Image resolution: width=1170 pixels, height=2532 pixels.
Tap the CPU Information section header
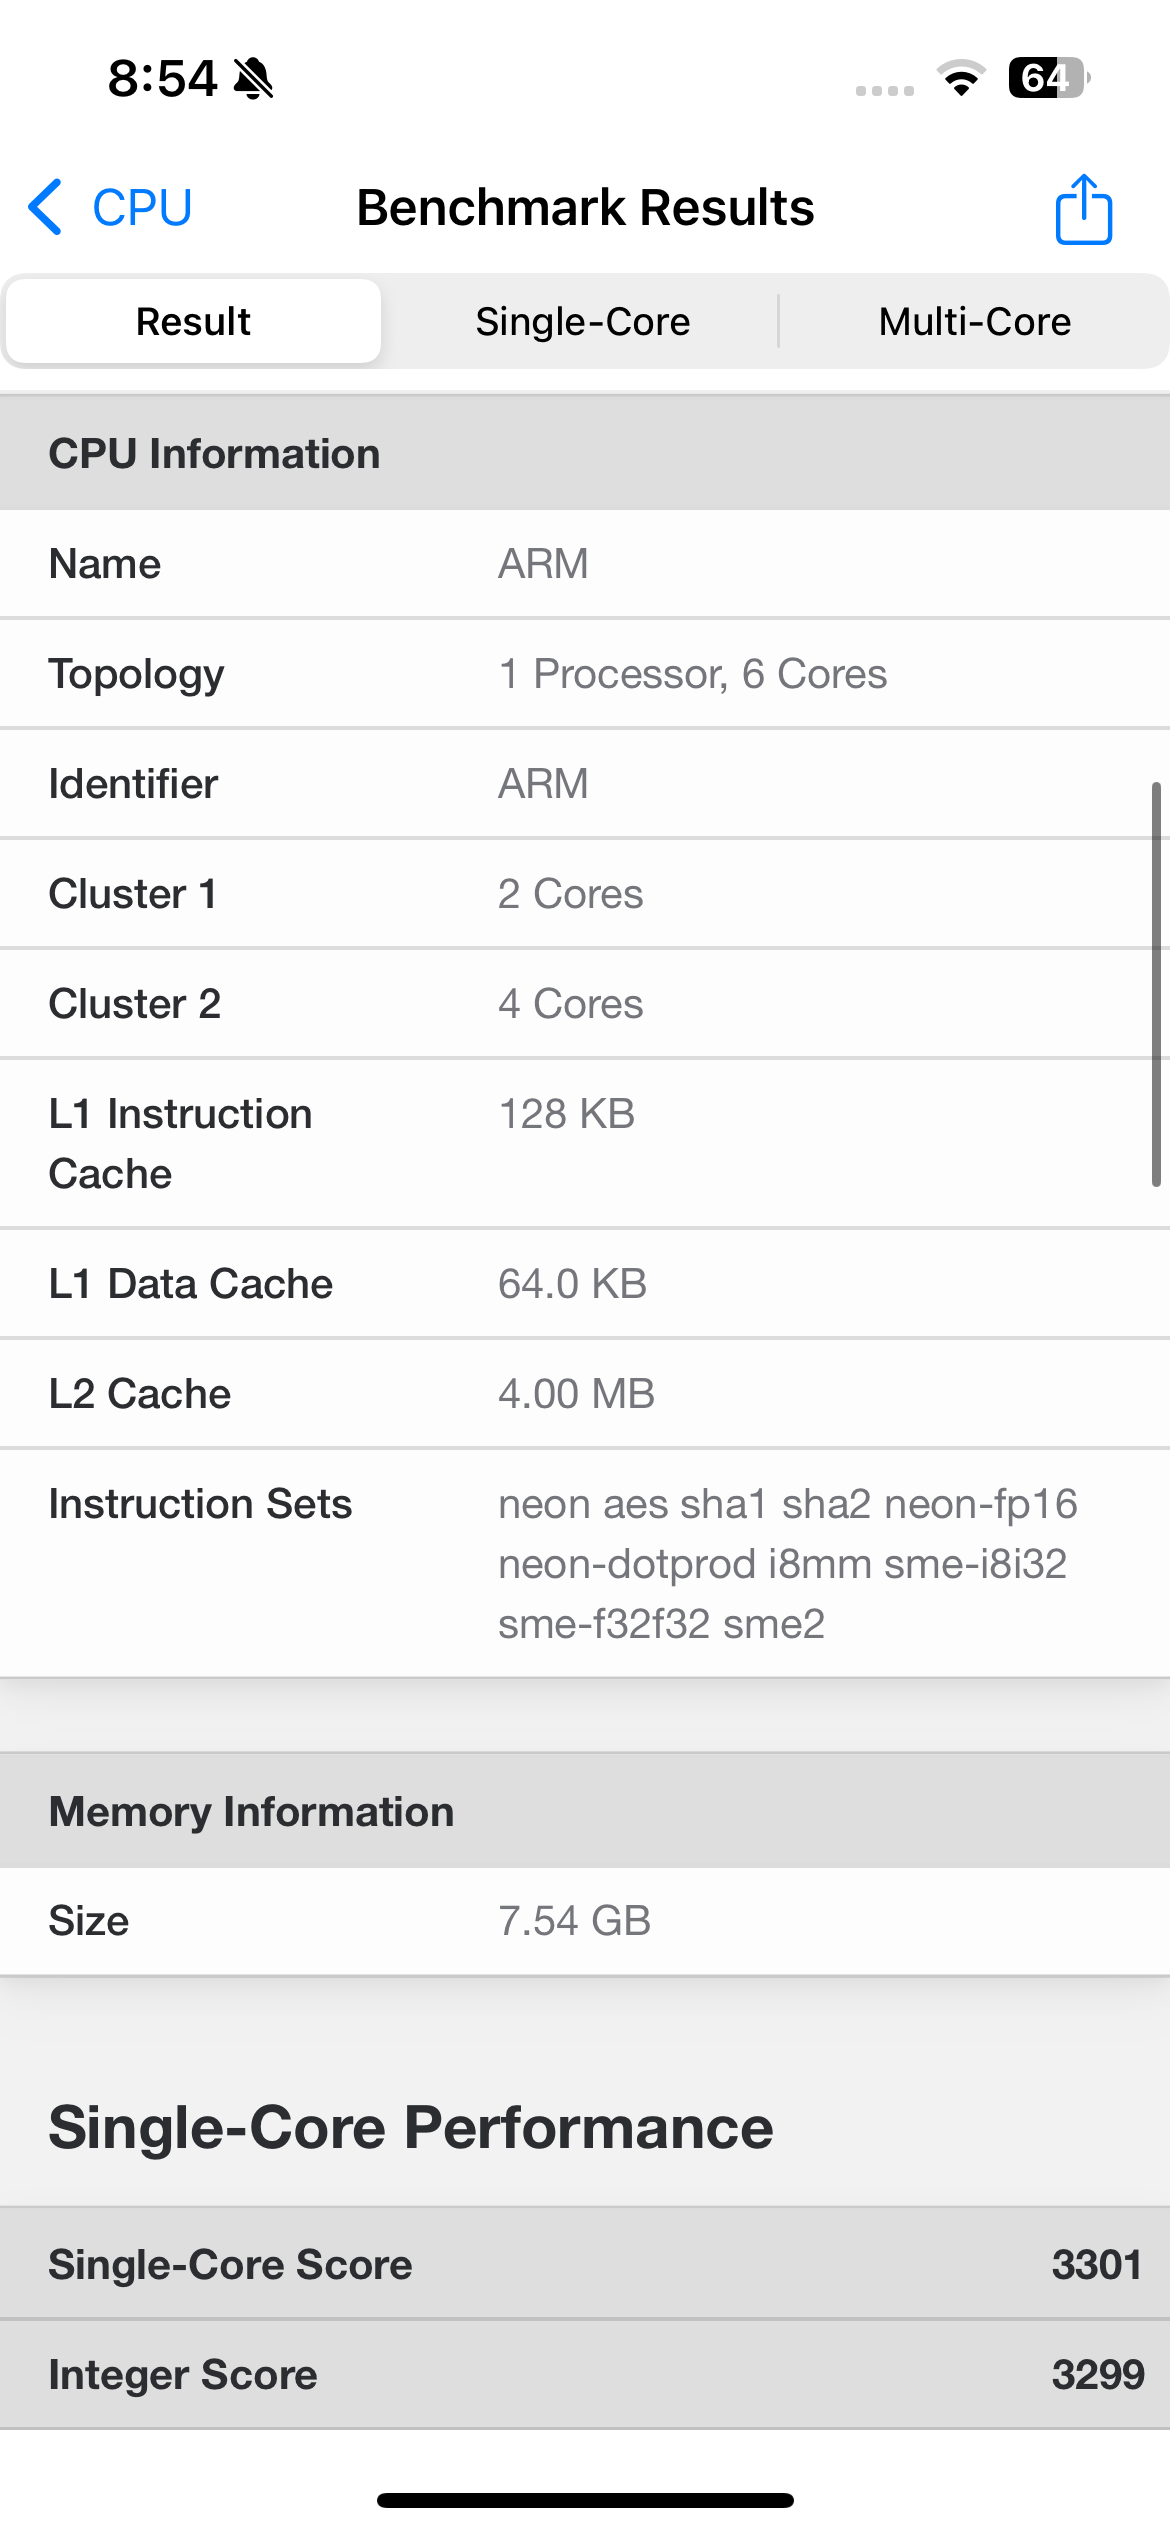[585, 454]
